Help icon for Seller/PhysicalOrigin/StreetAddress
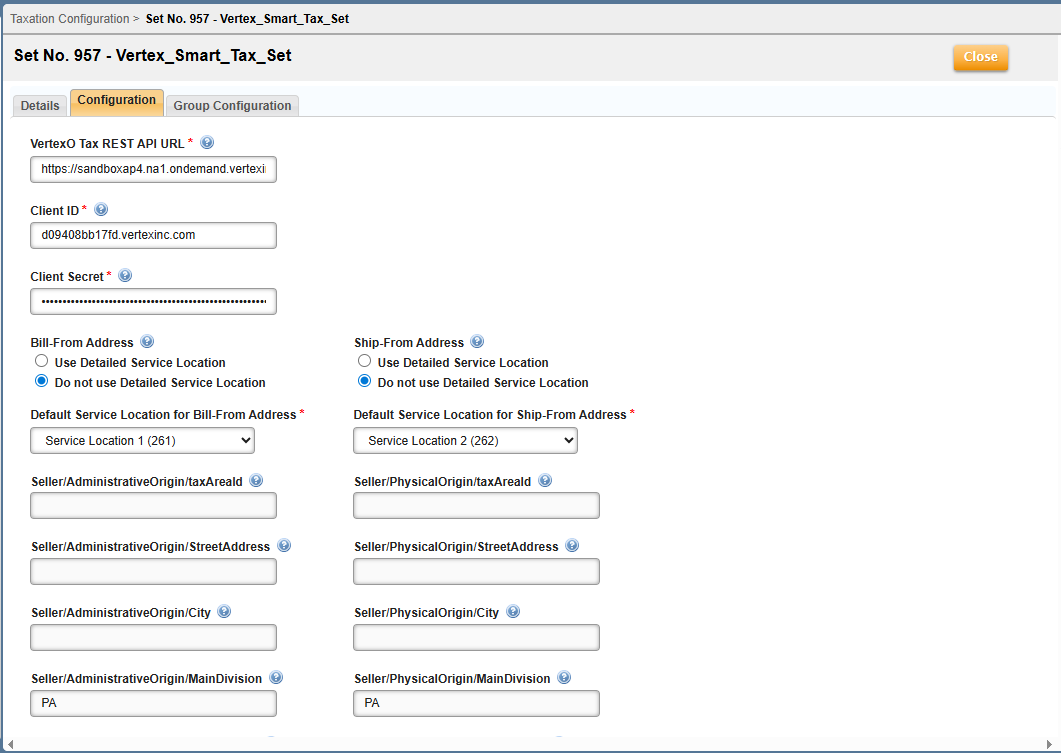 point(572,545)
